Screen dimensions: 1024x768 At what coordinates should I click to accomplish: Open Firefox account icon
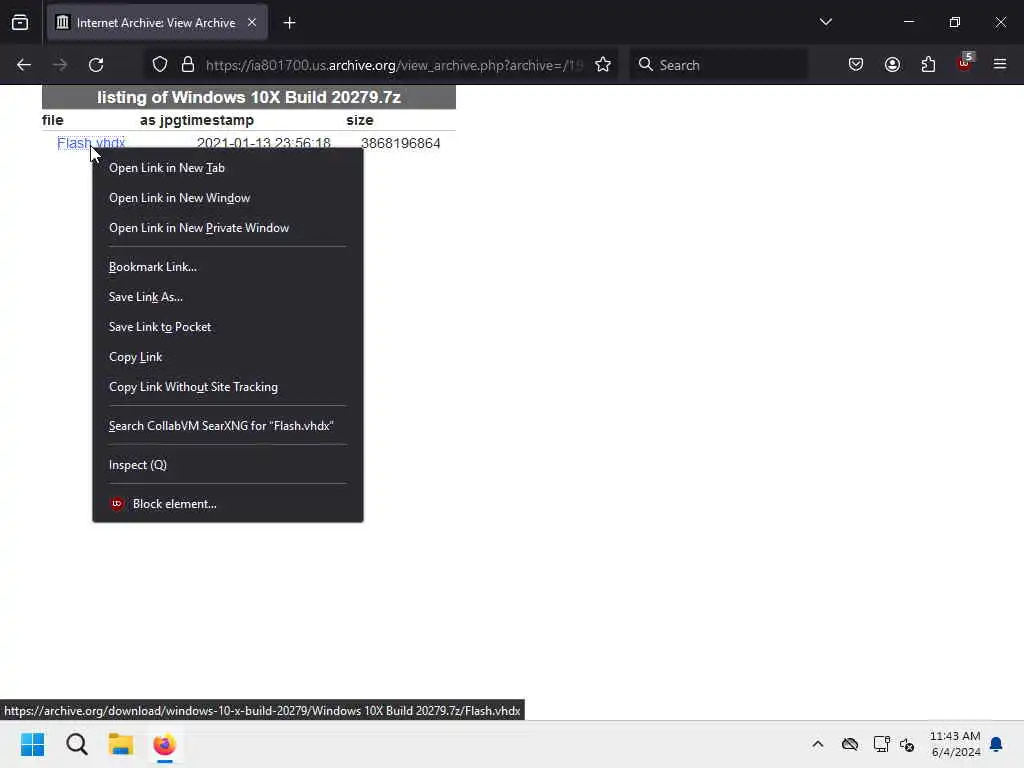click(892, 64)
